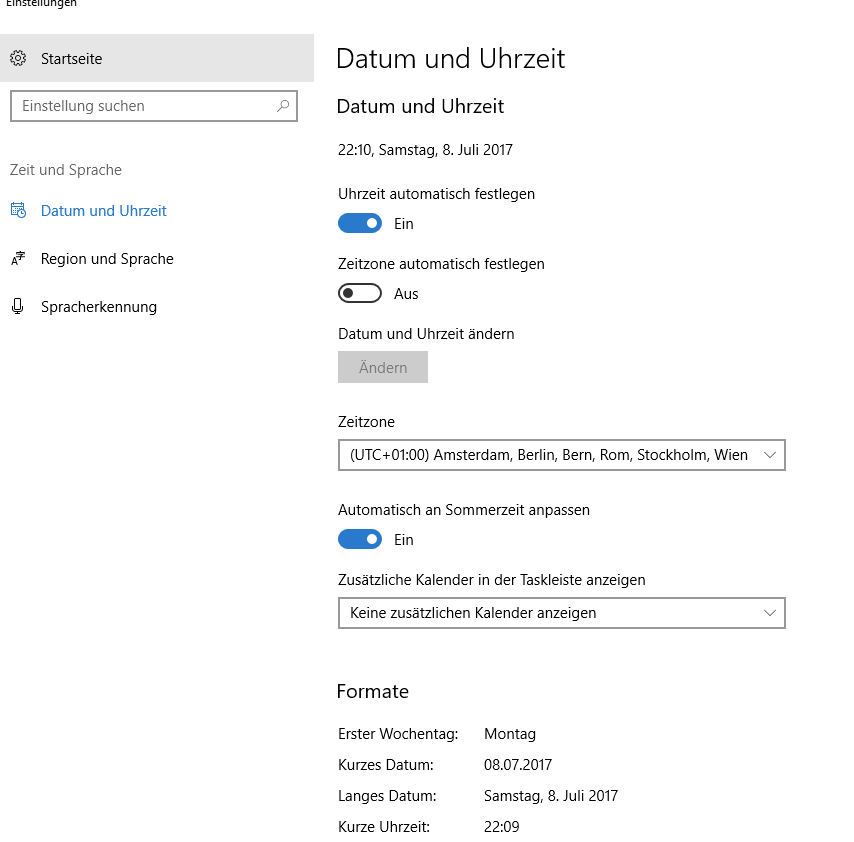Image resolution: width=854 pixels, height=842 pixels.
Task: Click the Formate heading
Action: coord(373,691)
